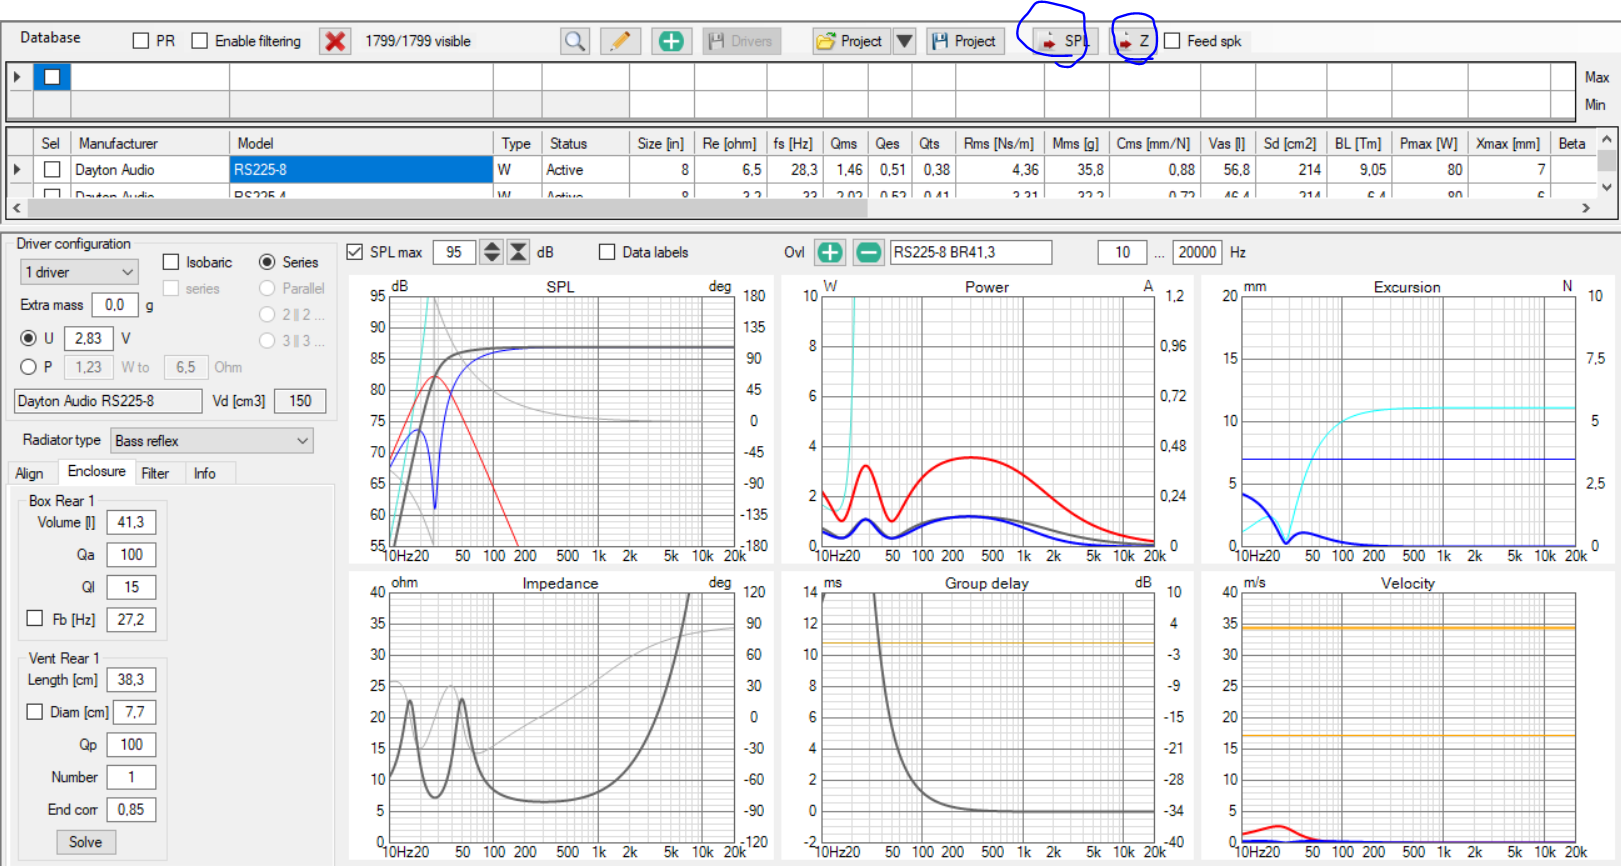Viewport: 1621px width, 866px height.
Task: Open the Radiator type Bass reflex dropdown
Action: 211,440
